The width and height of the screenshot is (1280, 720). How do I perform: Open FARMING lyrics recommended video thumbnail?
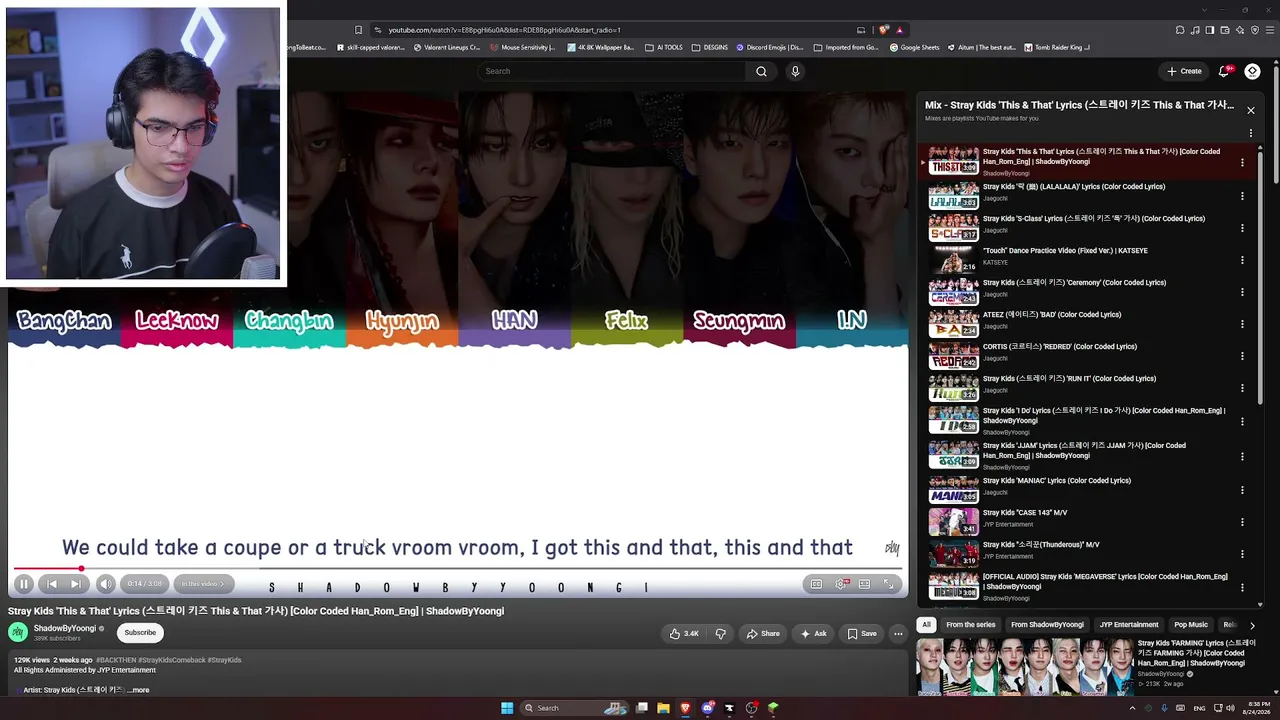[x=1025, y=667]
